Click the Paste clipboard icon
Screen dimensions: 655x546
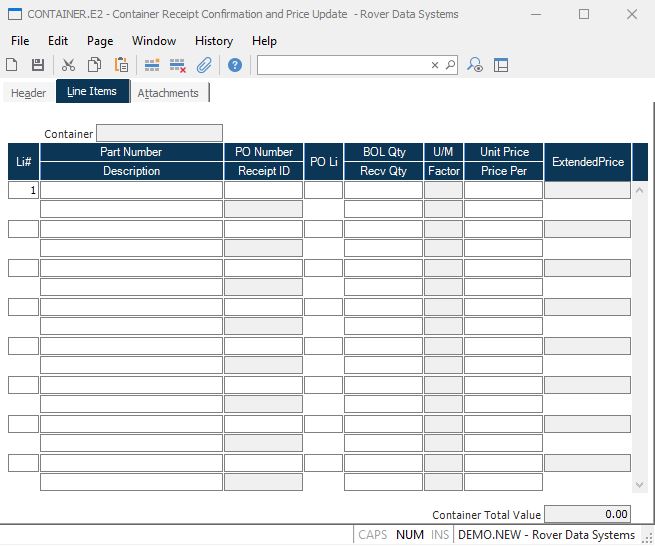coord(121,65)
